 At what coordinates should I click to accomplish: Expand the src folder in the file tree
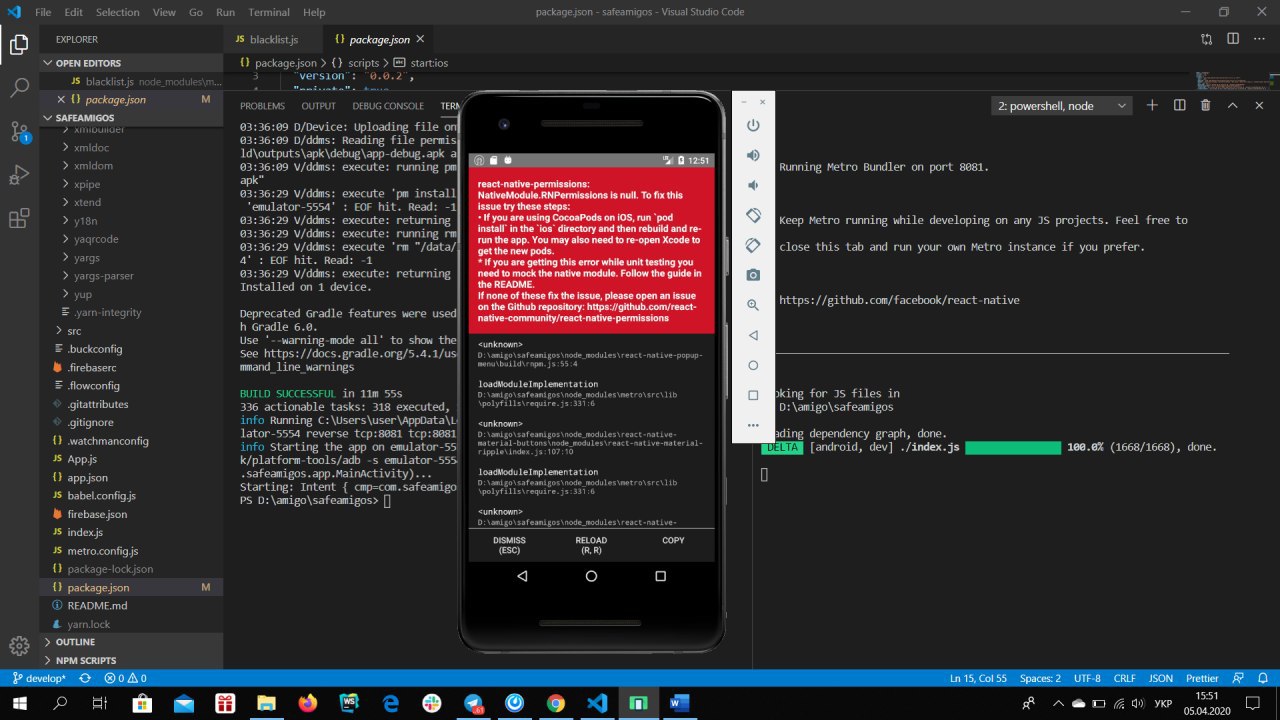(x=74, y=331)
